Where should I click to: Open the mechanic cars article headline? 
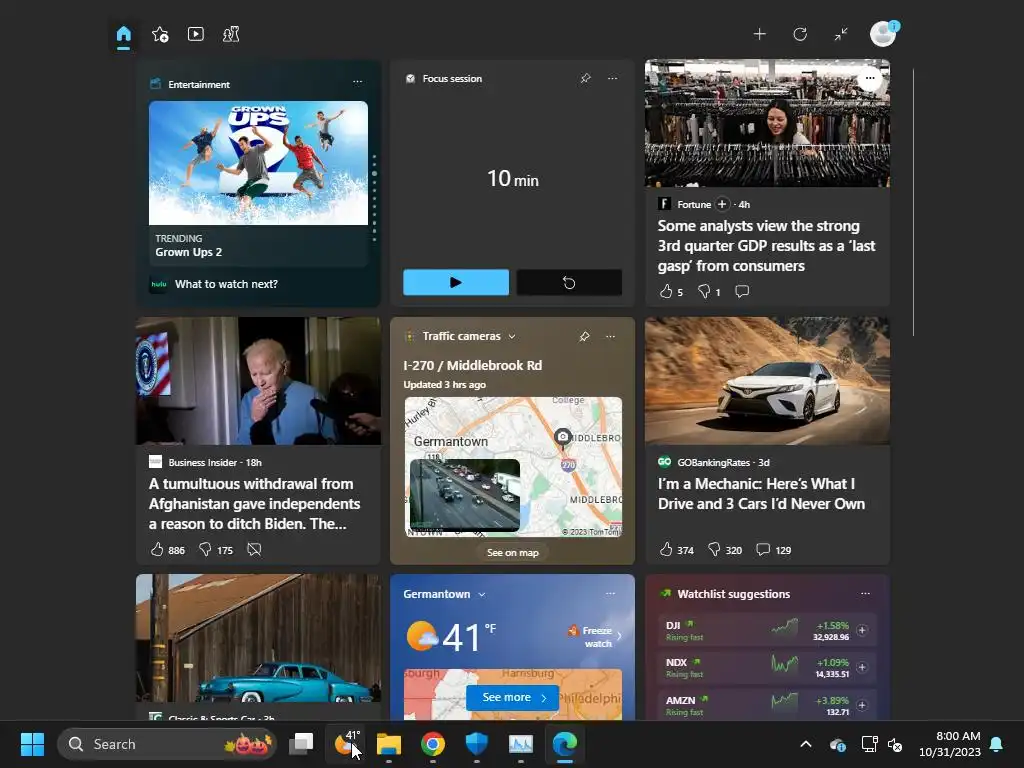tap(761, 494)
